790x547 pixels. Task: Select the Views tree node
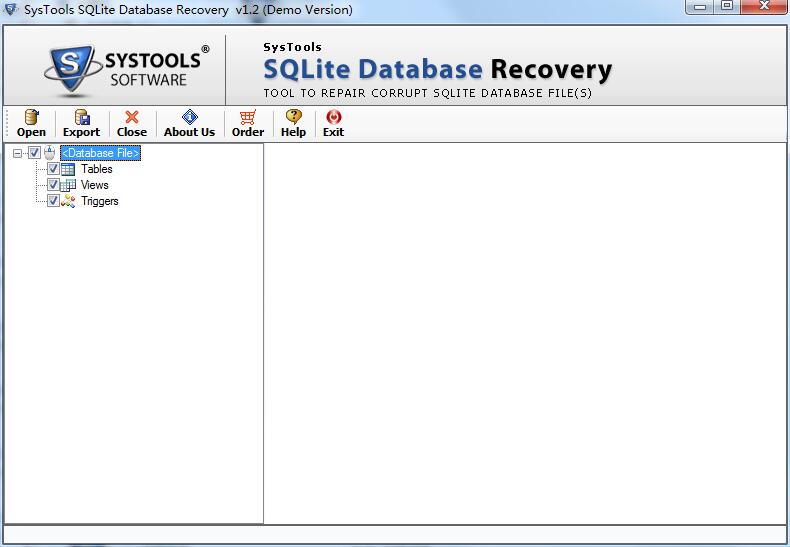point(95,185)
